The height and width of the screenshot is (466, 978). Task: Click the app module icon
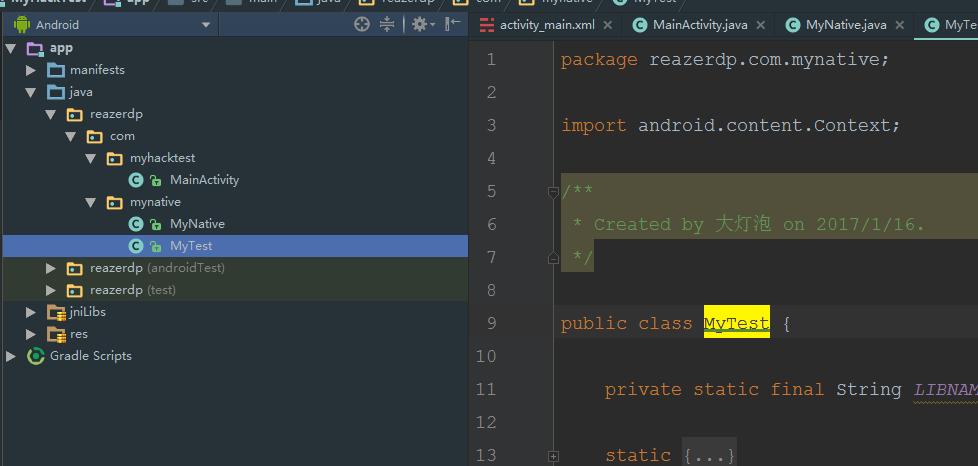coord(35,49)
